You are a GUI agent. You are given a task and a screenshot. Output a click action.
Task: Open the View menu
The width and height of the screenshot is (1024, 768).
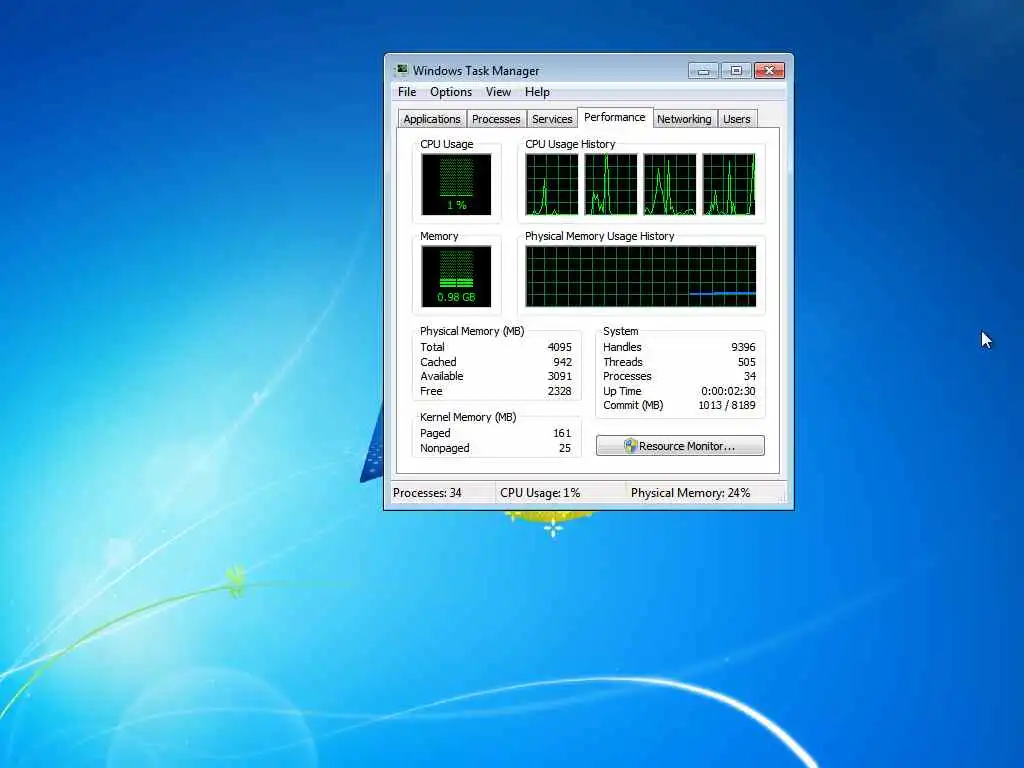(498, 92)
